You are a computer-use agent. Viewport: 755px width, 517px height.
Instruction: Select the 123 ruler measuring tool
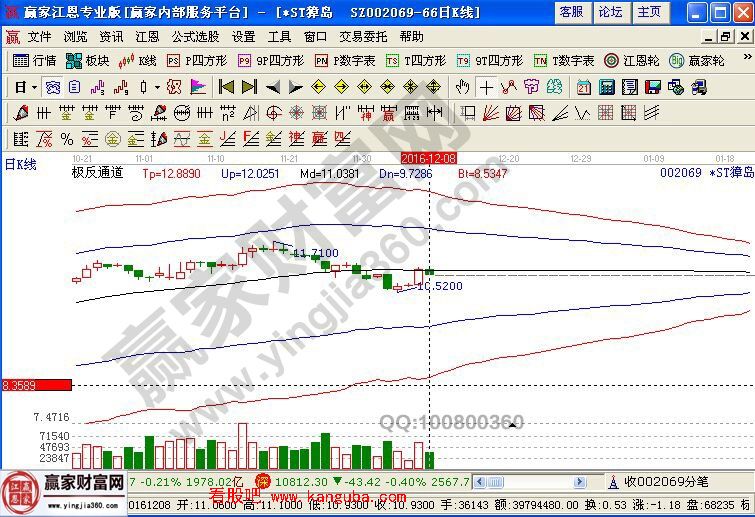click(412, 113)
